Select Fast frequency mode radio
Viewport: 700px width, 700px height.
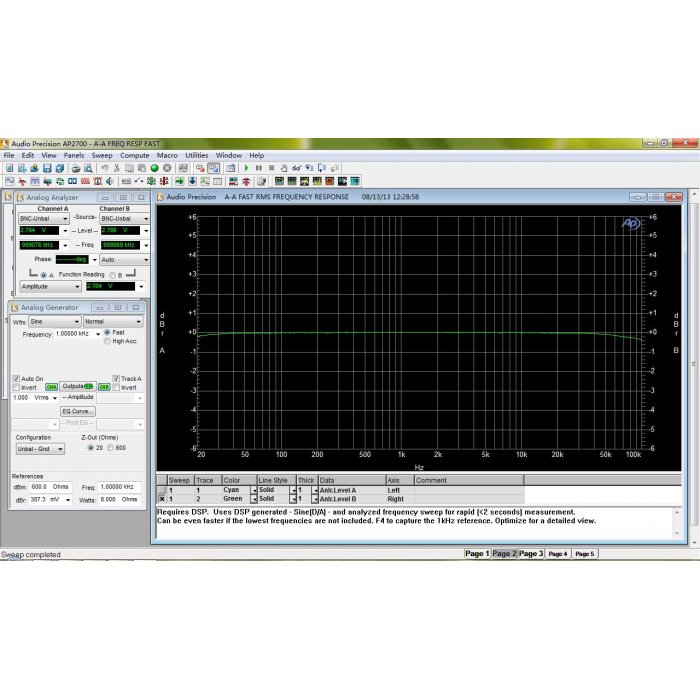107,333
